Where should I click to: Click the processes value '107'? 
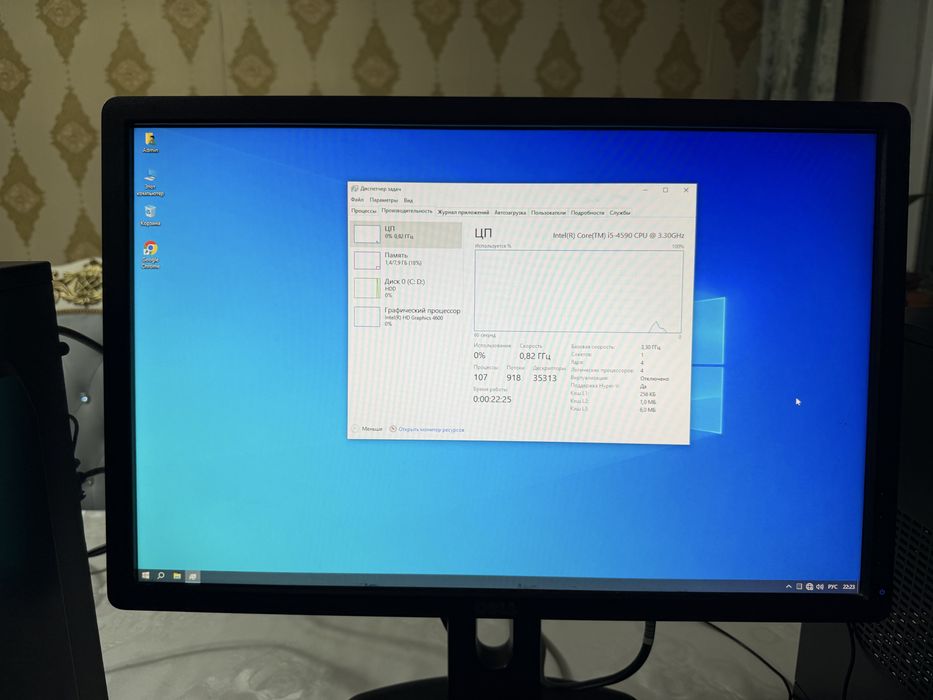tap(481, 377)
